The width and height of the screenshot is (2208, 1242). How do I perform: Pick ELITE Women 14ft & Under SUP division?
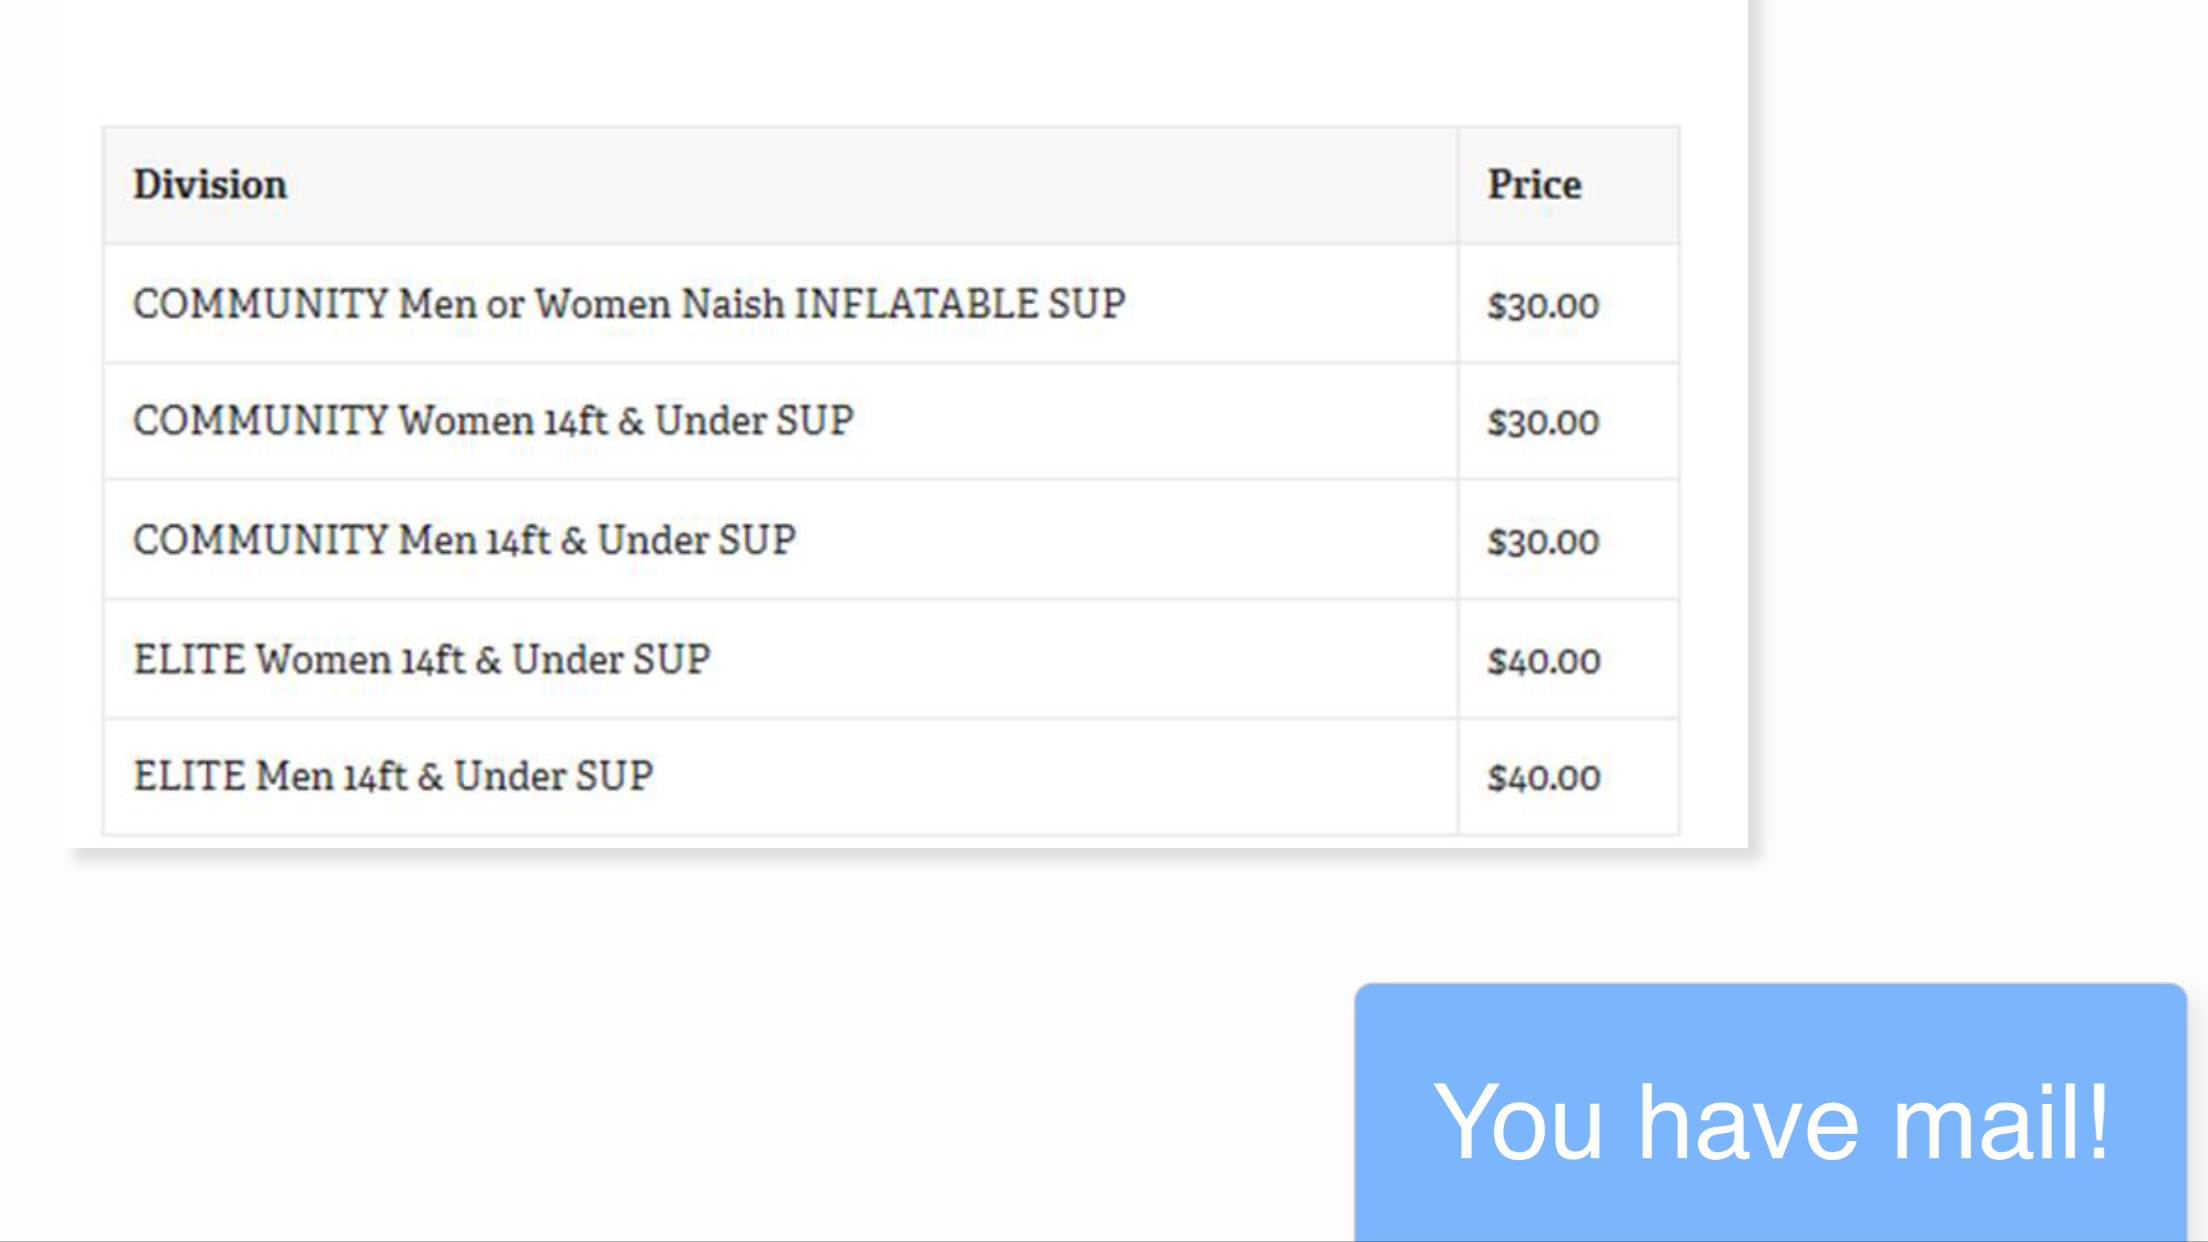tap(422, 660)
